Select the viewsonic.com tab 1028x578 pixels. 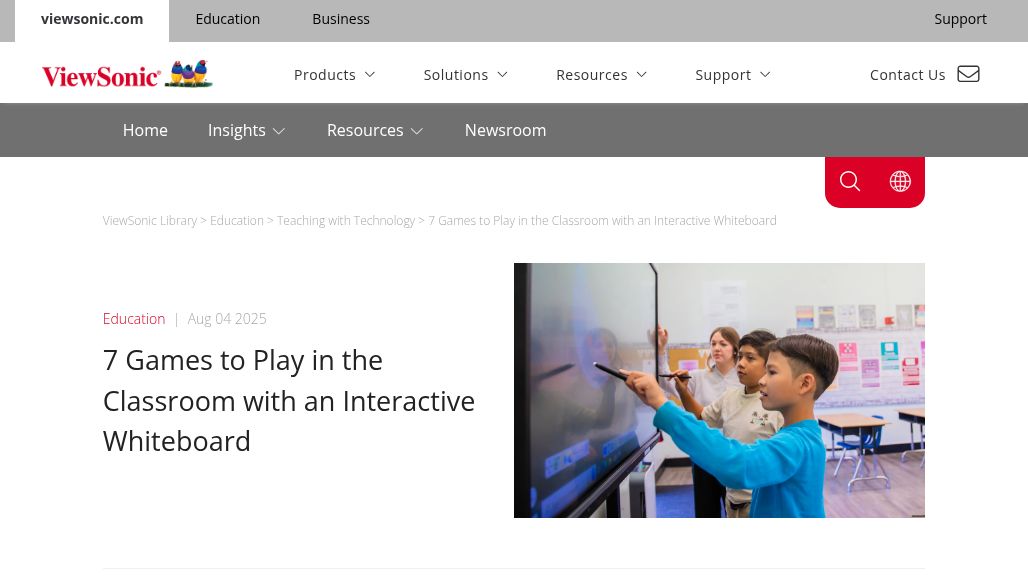coord(92,19)
